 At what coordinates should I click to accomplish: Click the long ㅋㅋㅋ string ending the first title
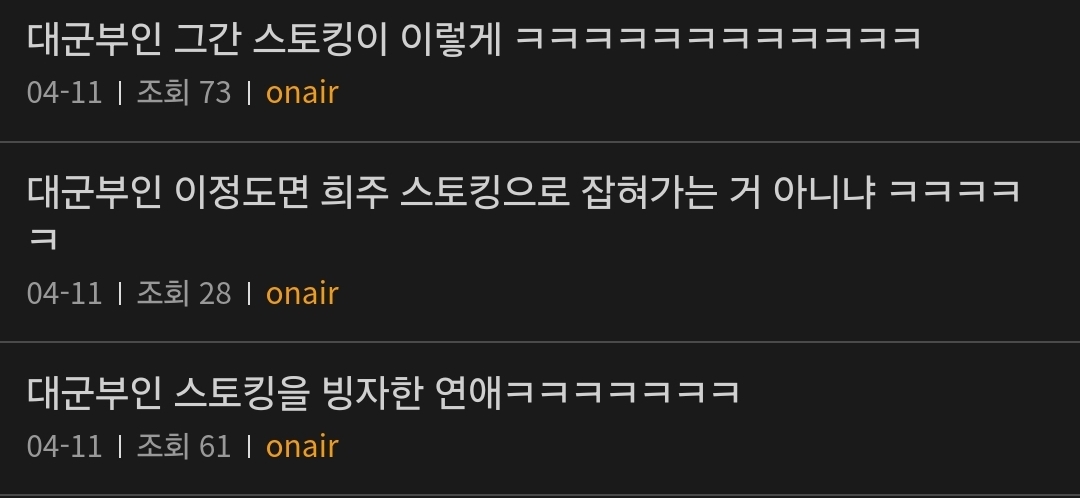tap(718, 39)
